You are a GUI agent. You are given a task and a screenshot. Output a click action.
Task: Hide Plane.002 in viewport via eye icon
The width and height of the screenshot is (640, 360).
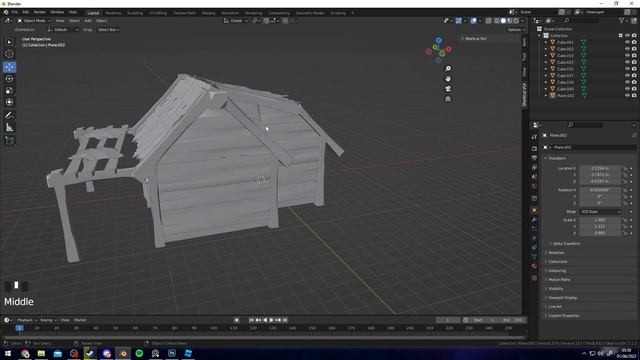point(627,96)
